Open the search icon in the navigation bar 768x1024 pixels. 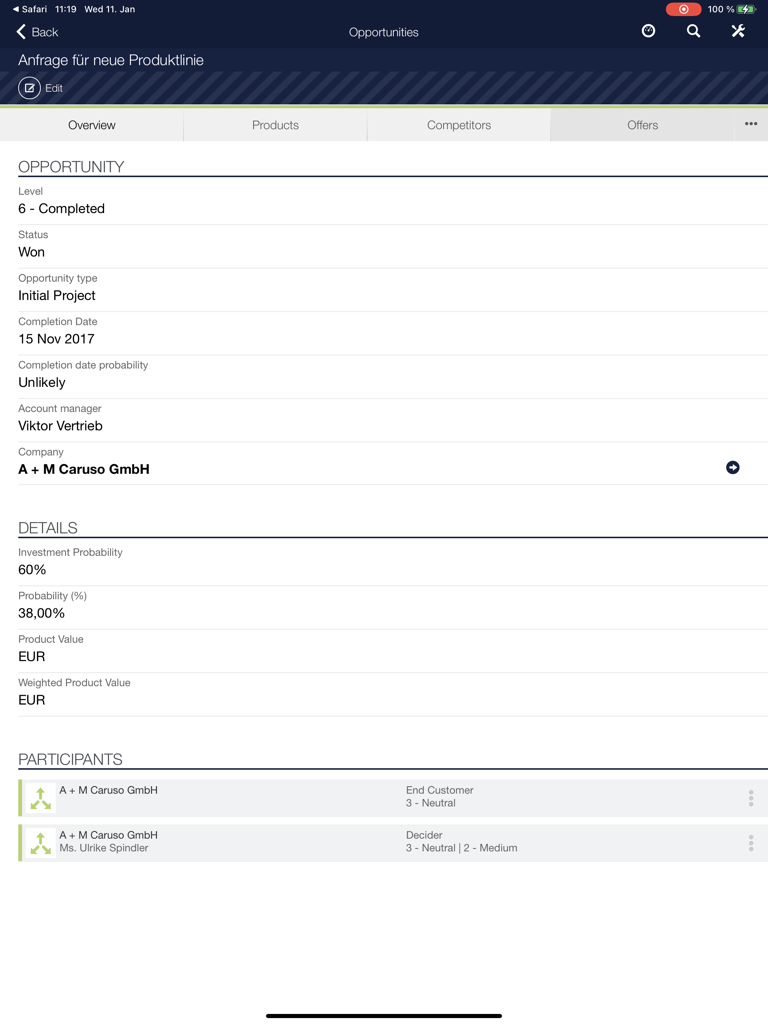tap(693, 31)
